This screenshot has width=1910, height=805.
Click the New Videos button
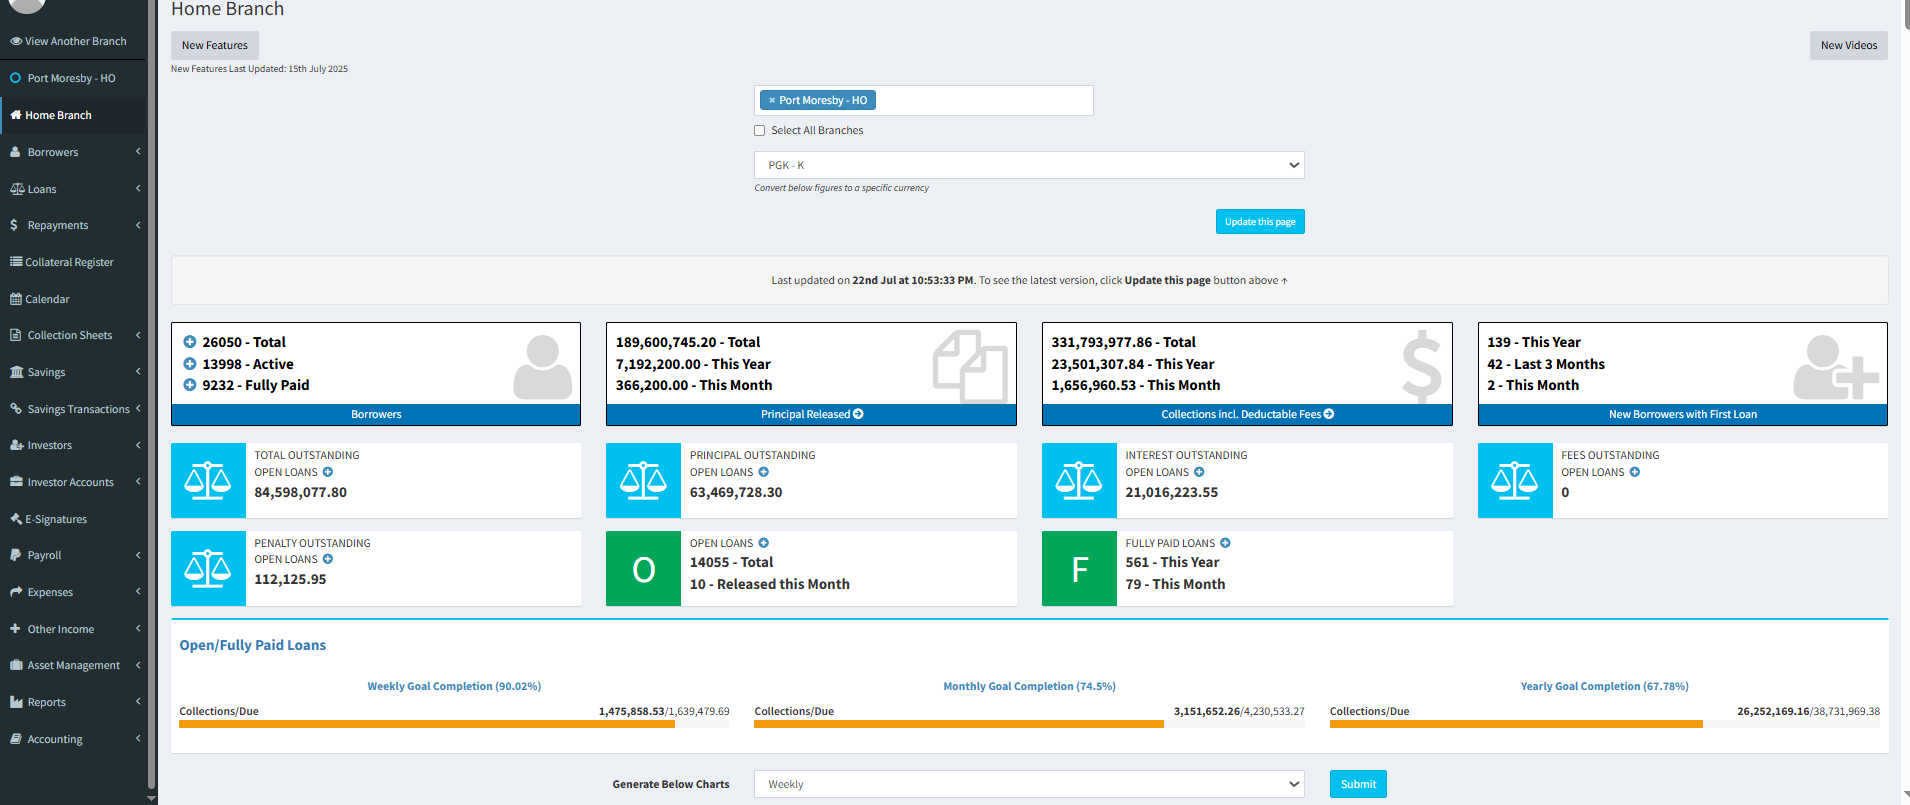tap(1848, 45)
